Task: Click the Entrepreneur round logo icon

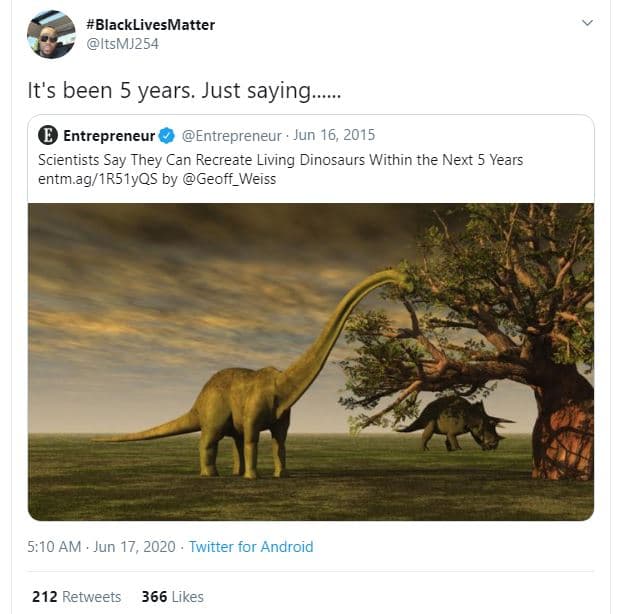Action: point(48,135)
